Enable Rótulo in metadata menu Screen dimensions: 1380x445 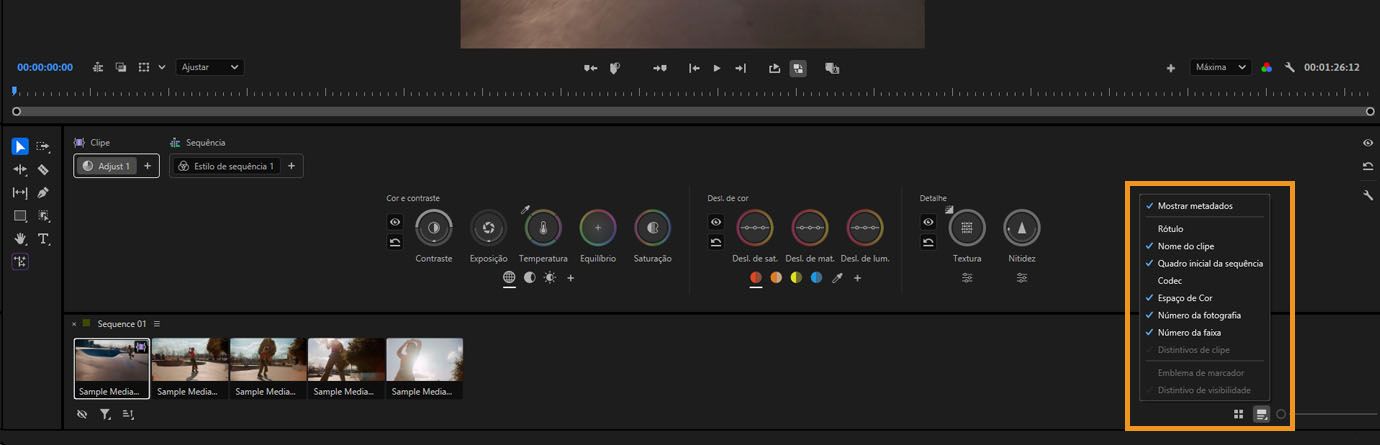pyautogui.click(x=1205, y=229)
